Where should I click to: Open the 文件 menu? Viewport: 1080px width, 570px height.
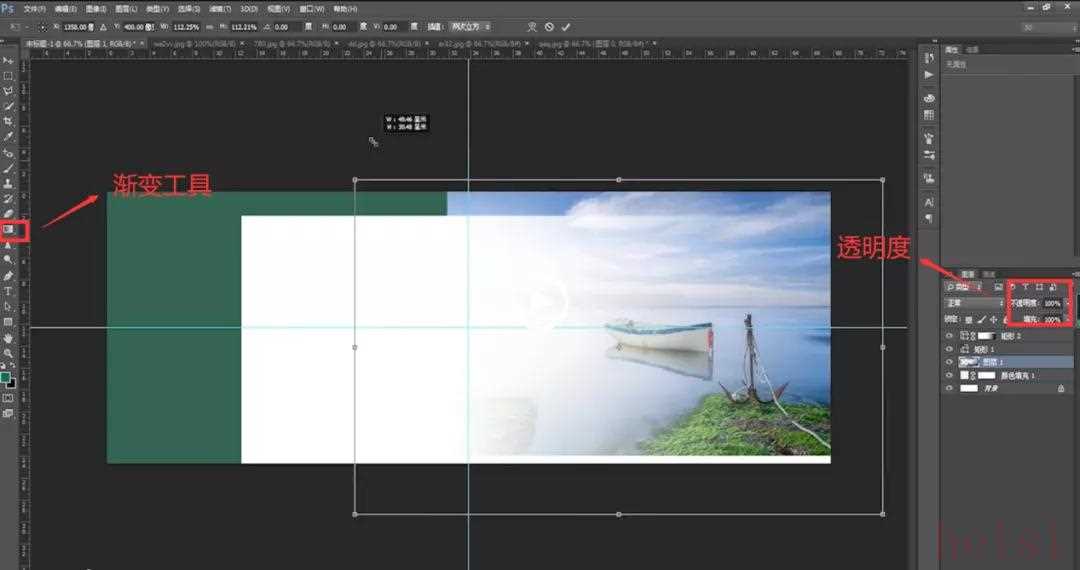34,8
